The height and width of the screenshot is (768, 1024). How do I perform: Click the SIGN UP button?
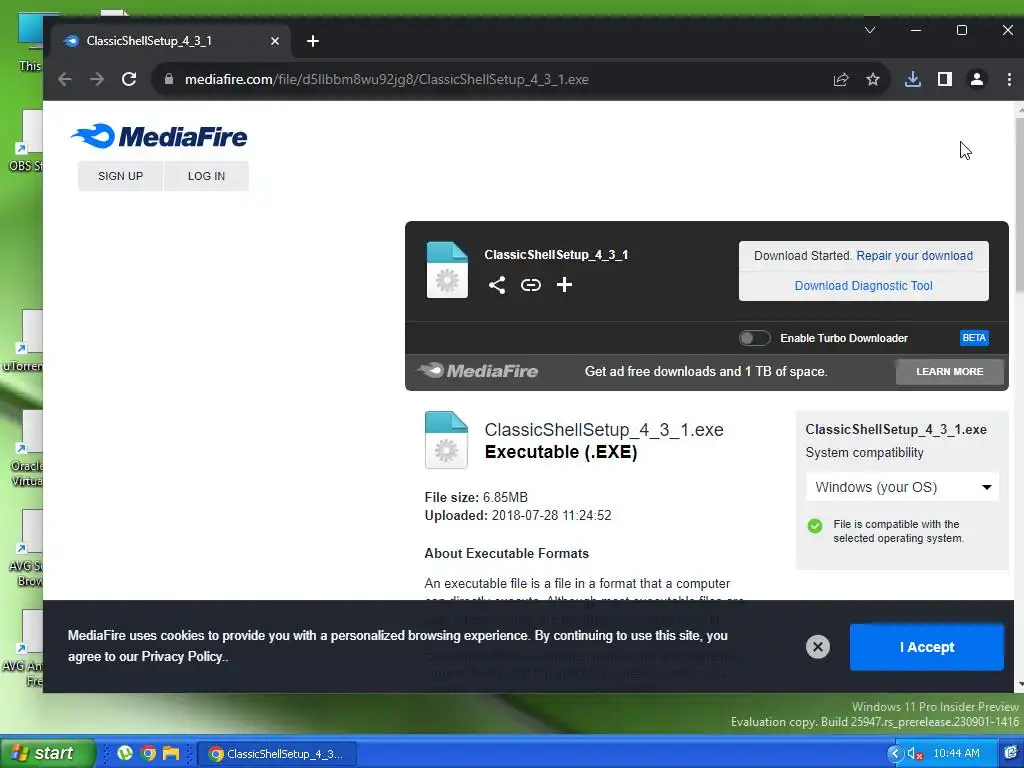tap(120, 176)
